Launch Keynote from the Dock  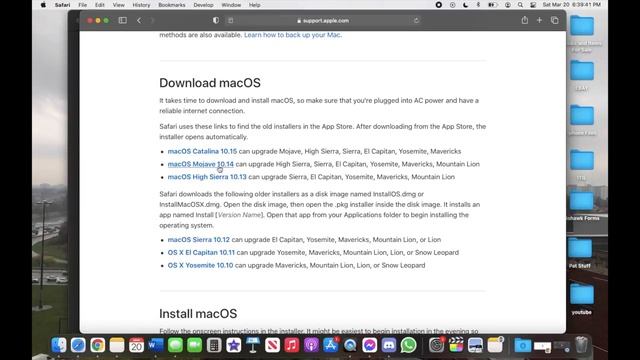point(253,345)
